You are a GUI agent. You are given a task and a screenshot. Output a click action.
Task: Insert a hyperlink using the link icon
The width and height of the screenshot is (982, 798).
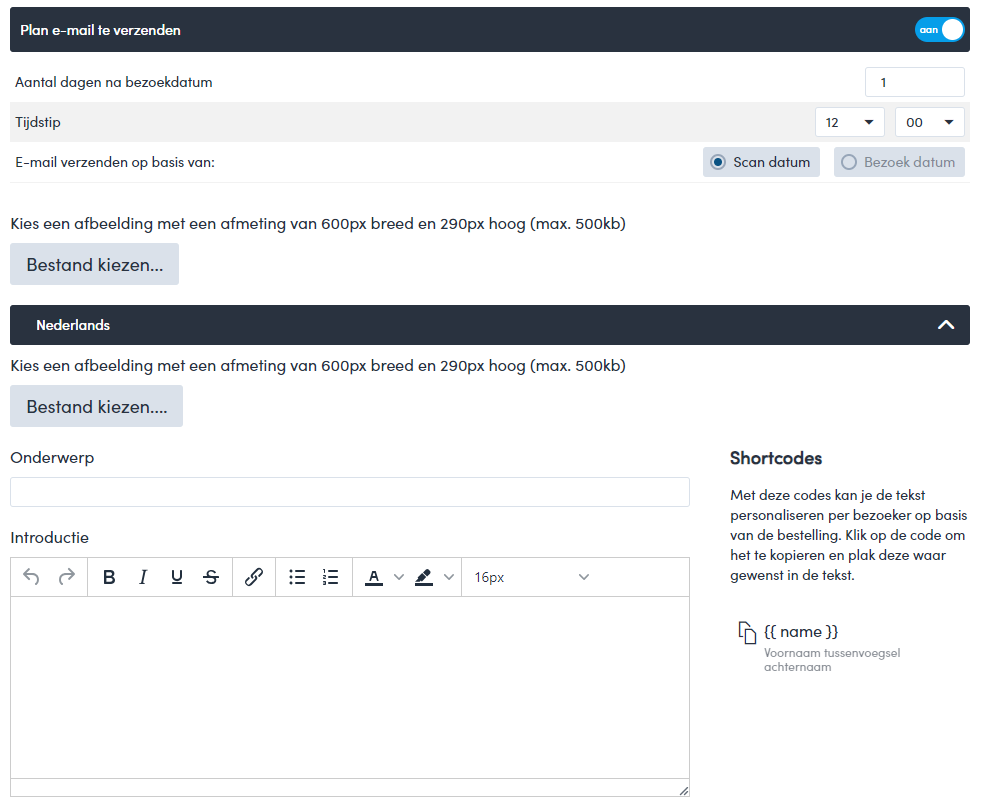click(x=254, y=577)
